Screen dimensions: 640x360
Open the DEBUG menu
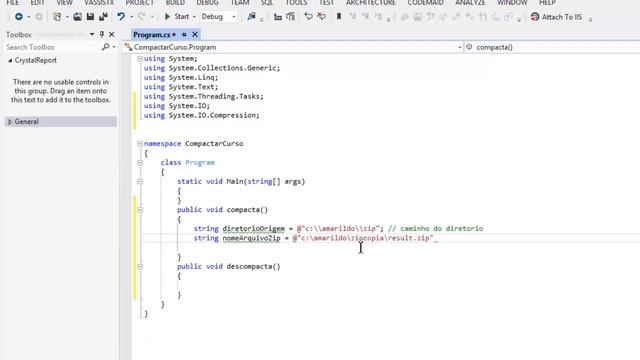[x=207, y=3]
